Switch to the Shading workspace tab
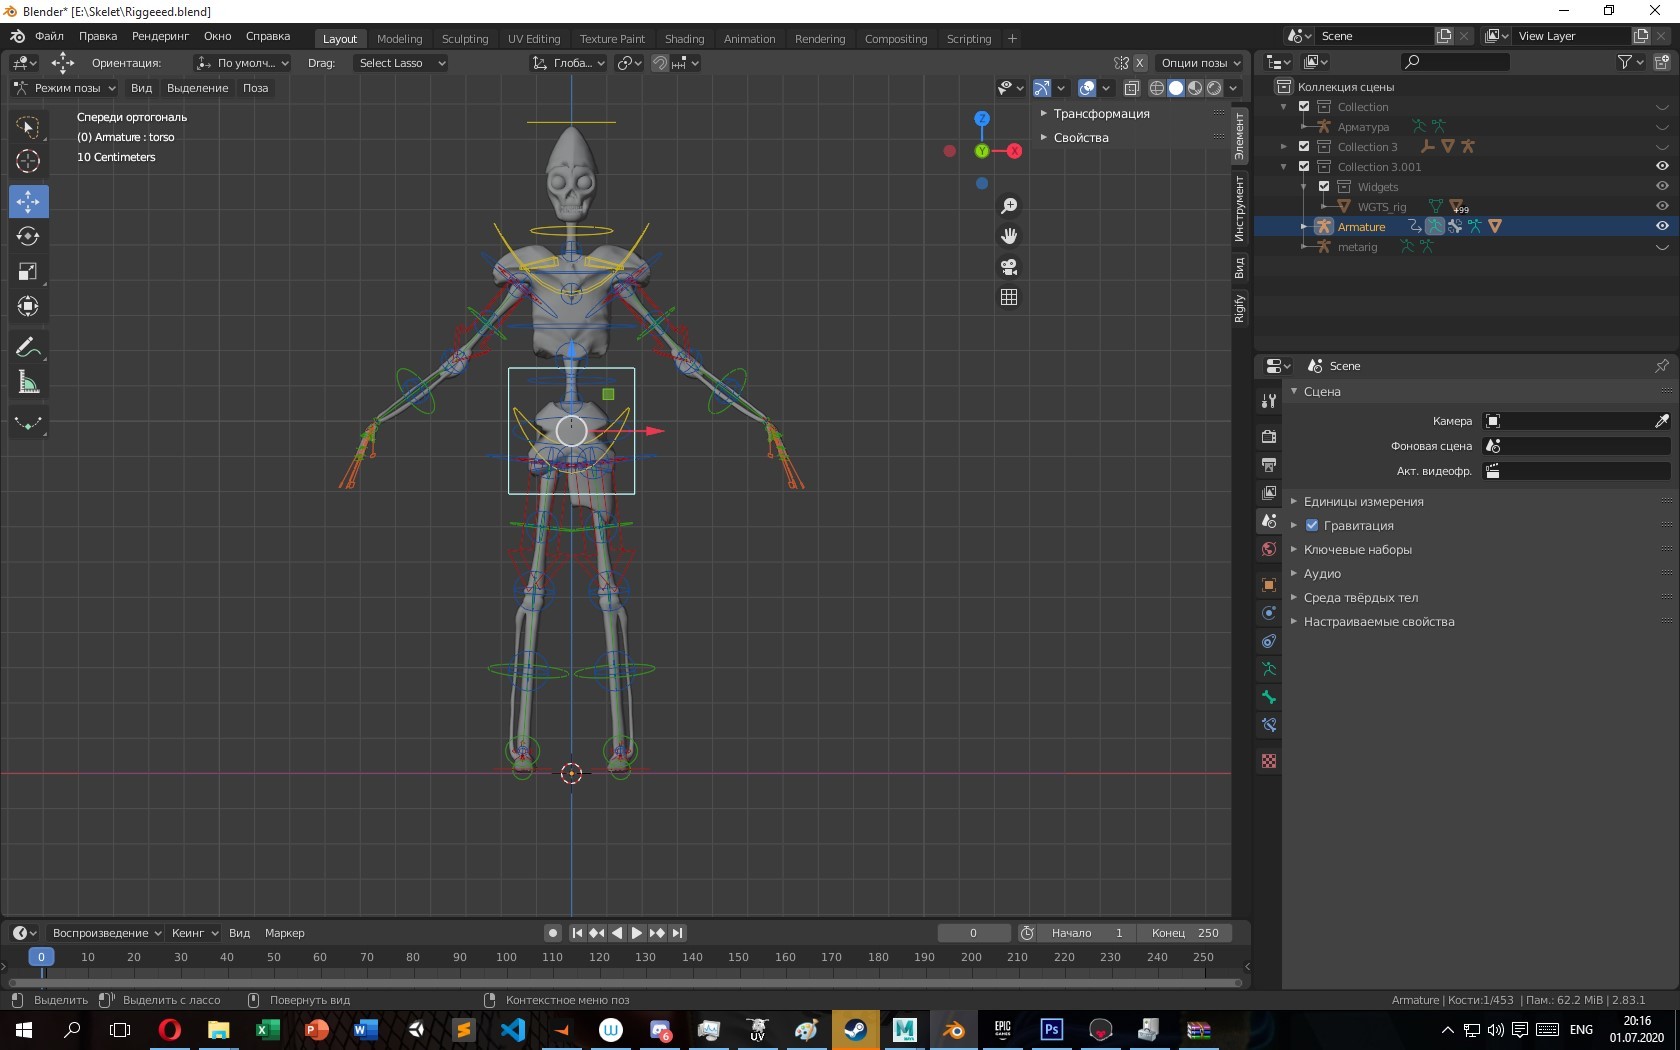This screenshot has width=1680, height=1050. coord(684,39)
